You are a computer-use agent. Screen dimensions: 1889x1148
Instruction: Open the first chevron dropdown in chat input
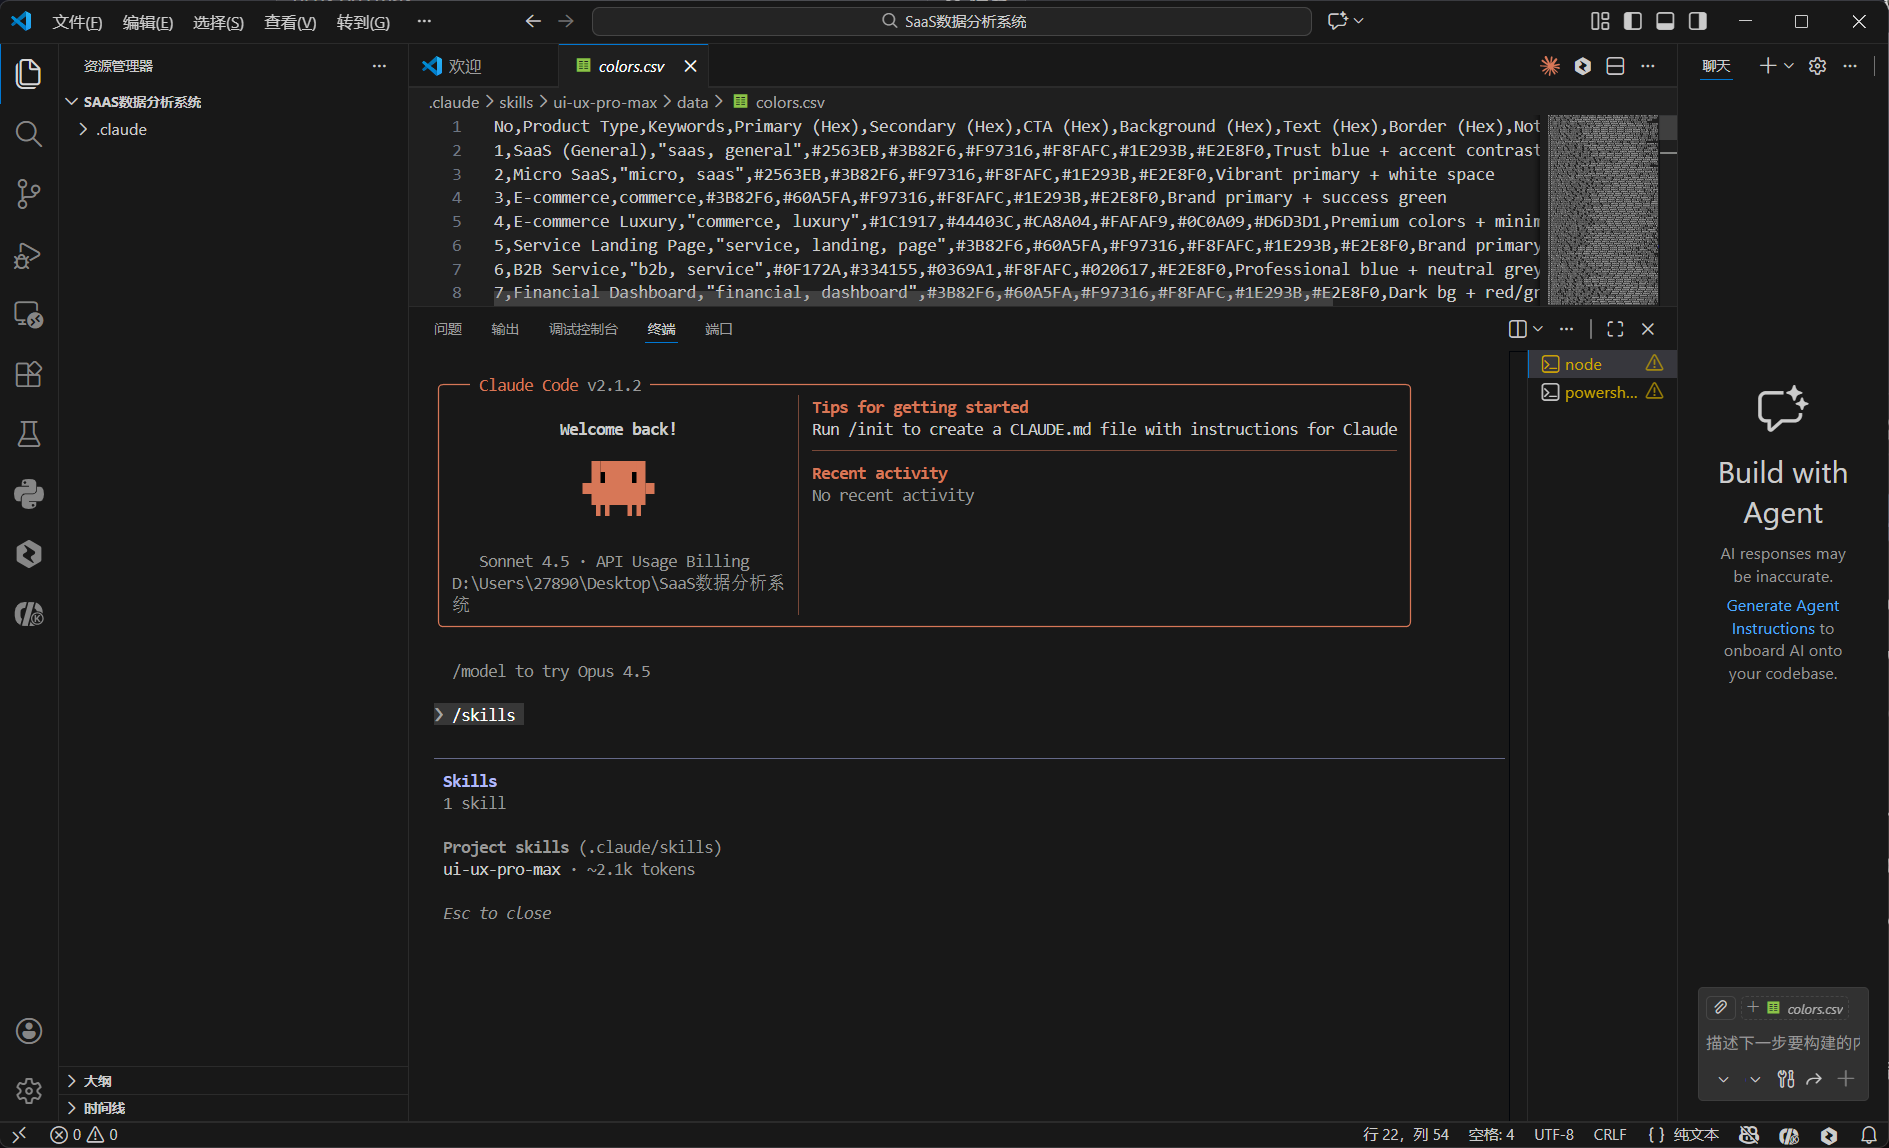(x=1723, y=1079)
